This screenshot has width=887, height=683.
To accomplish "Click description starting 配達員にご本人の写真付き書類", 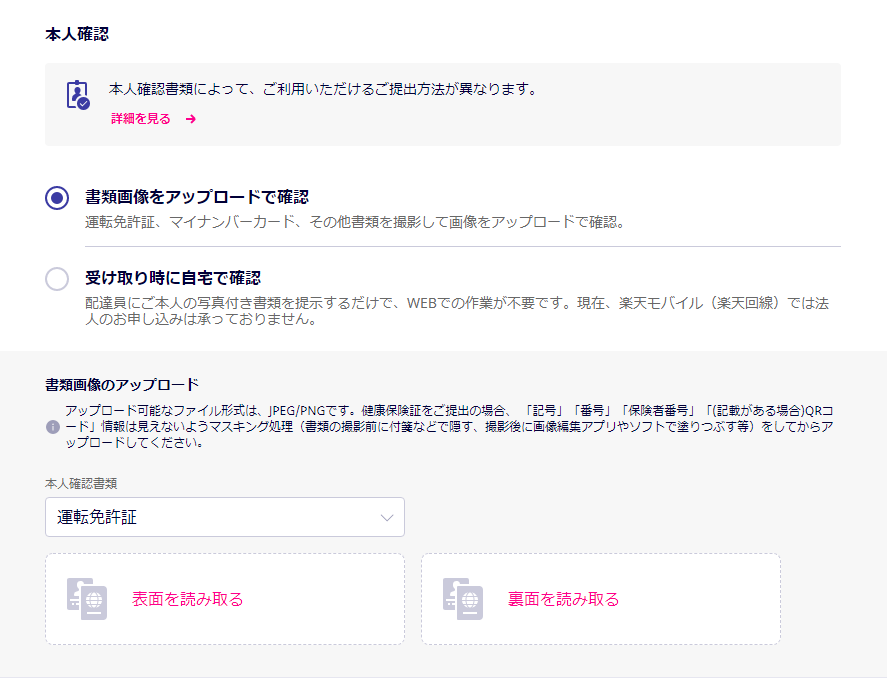I will coord(457,311).
